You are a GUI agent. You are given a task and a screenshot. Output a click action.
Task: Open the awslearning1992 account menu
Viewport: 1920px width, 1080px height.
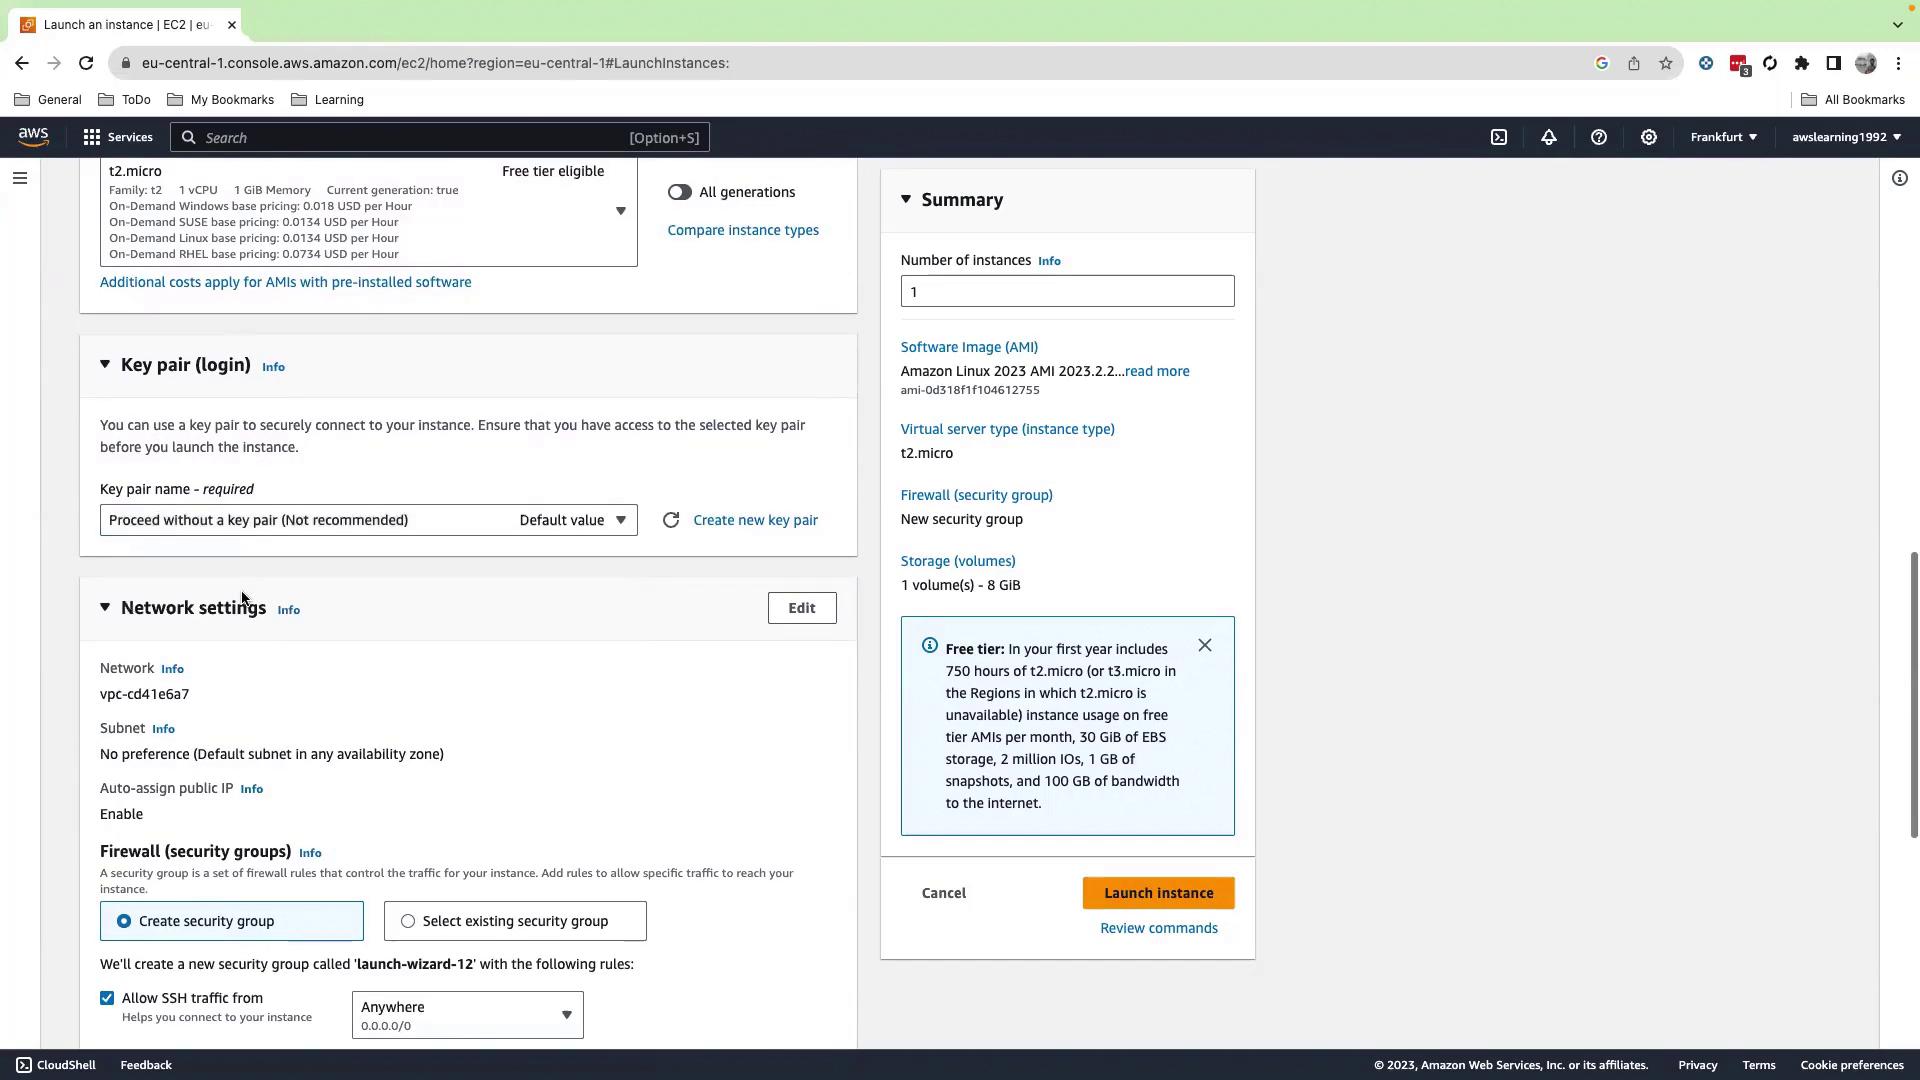[1846, 137]
